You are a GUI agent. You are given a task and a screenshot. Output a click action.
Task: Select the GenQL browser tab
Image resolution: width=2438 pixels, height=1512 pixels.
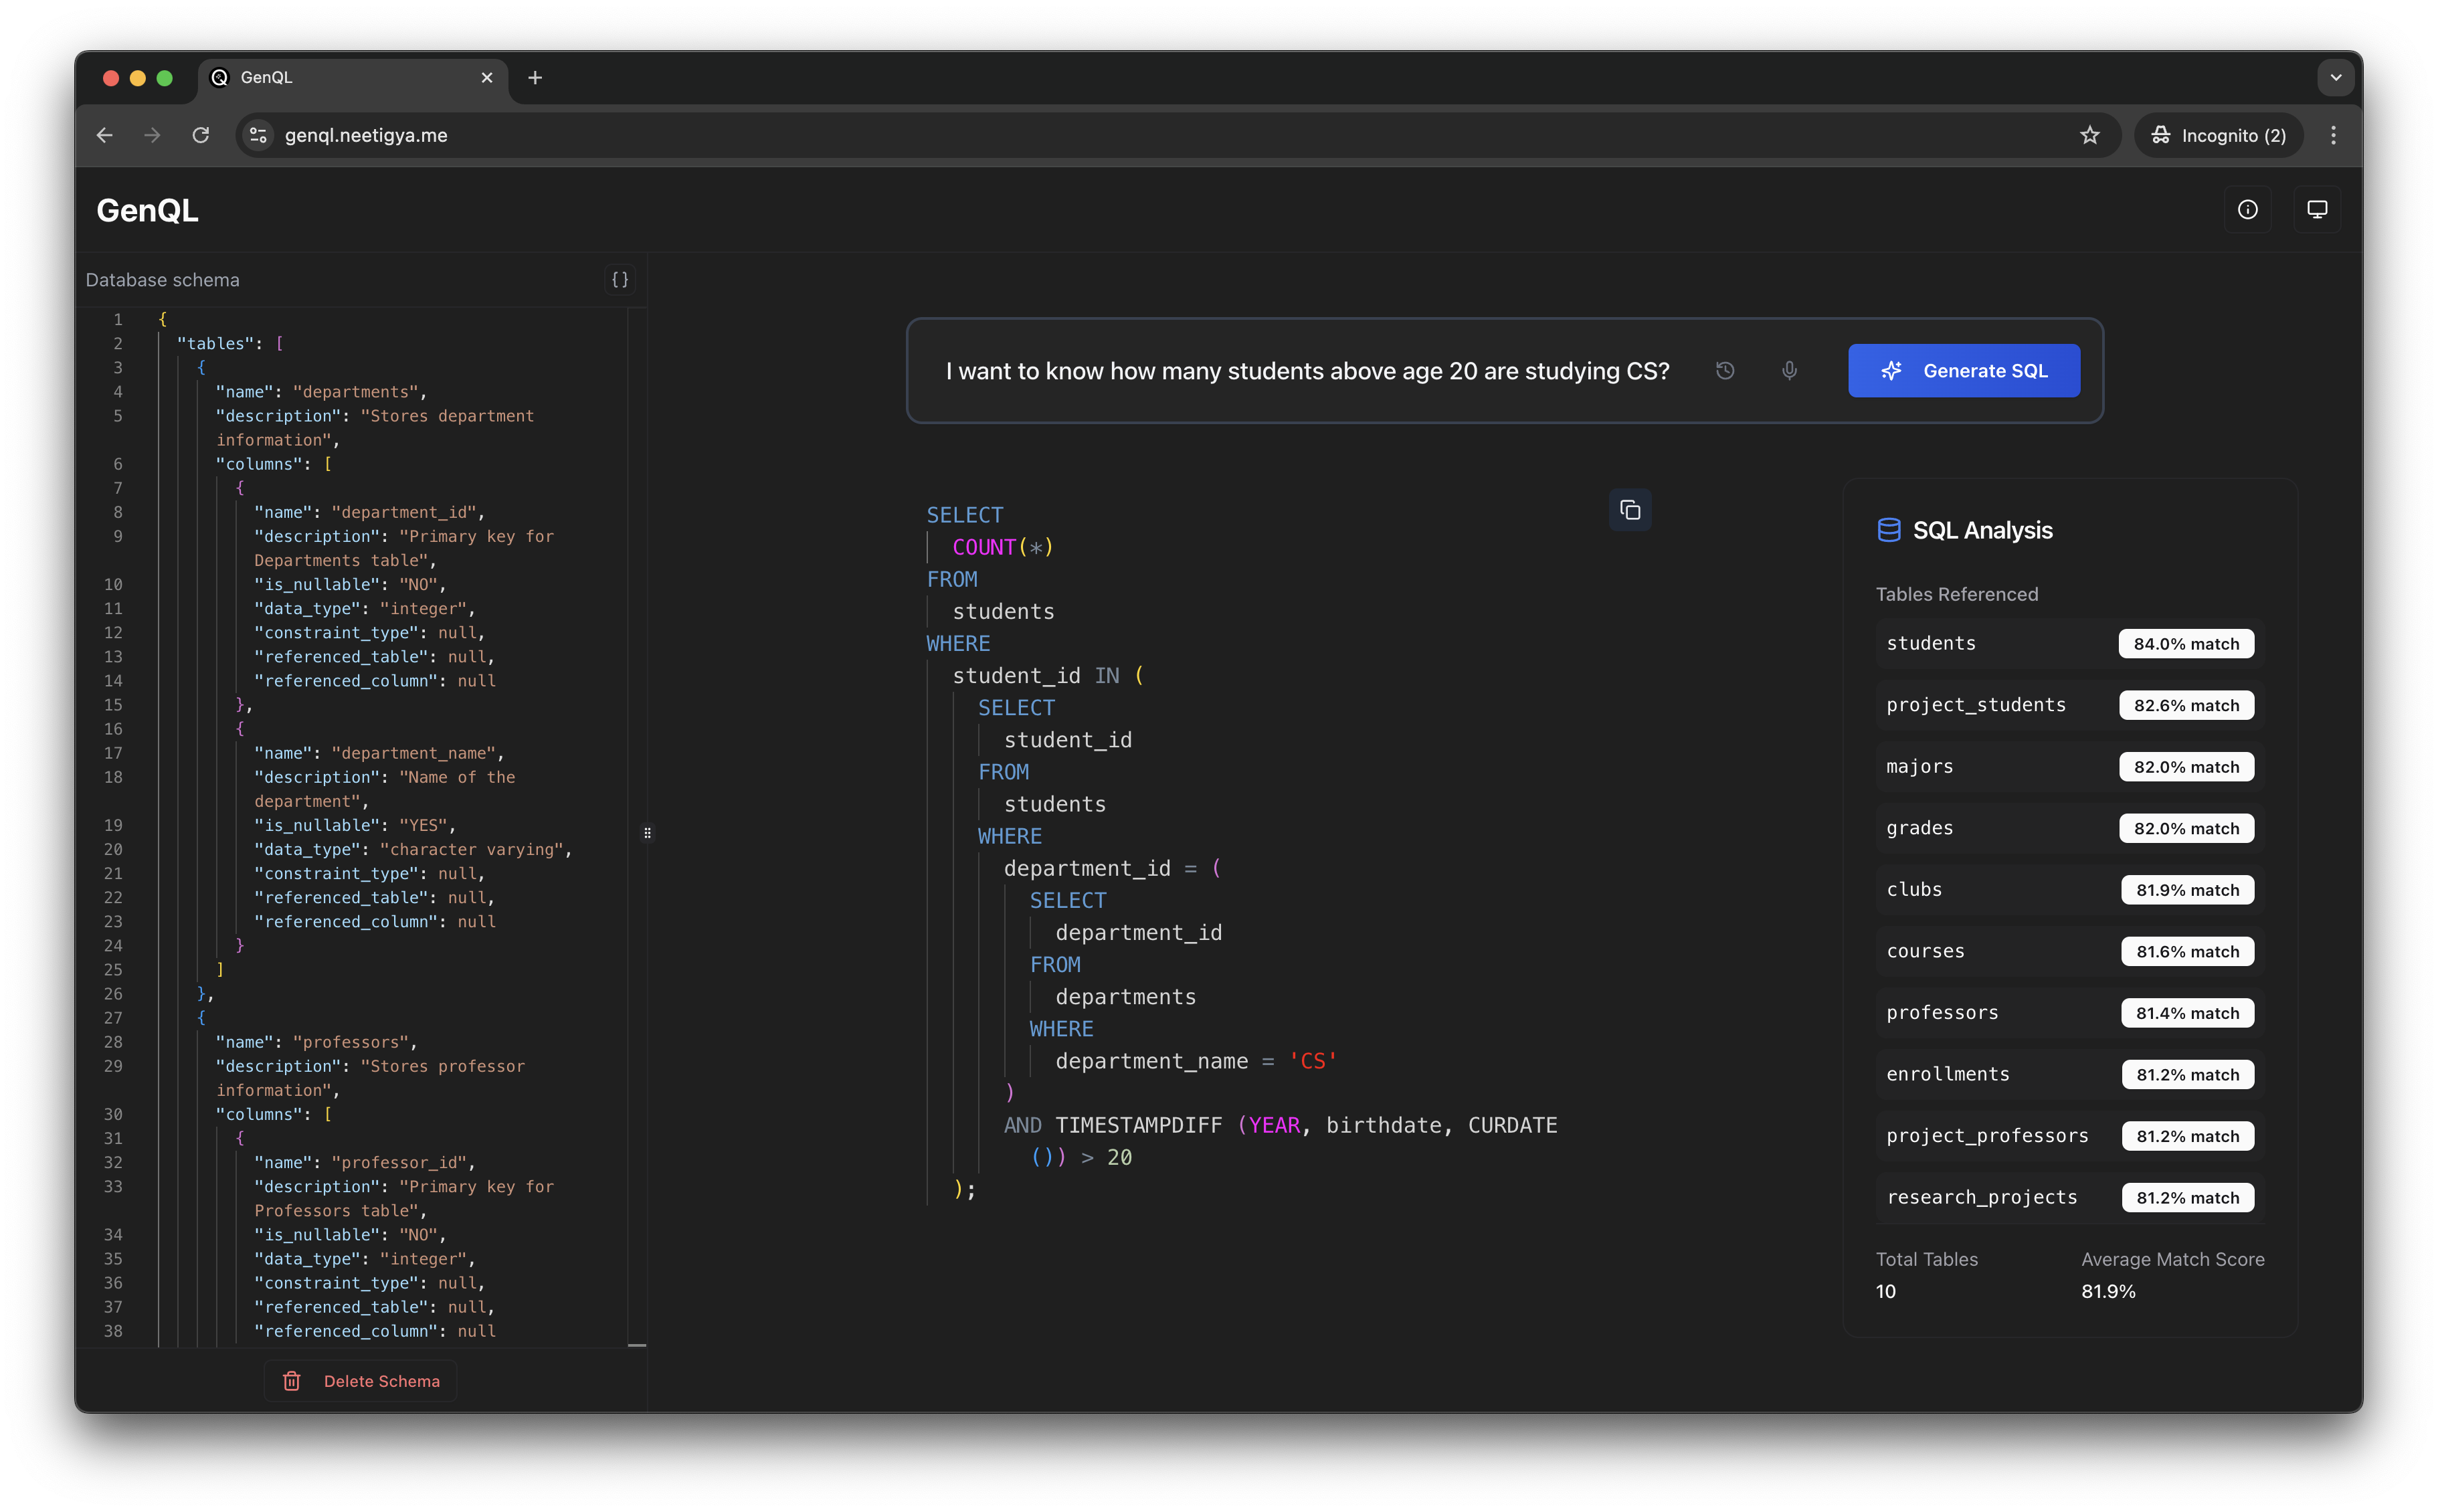coord(340,77)
